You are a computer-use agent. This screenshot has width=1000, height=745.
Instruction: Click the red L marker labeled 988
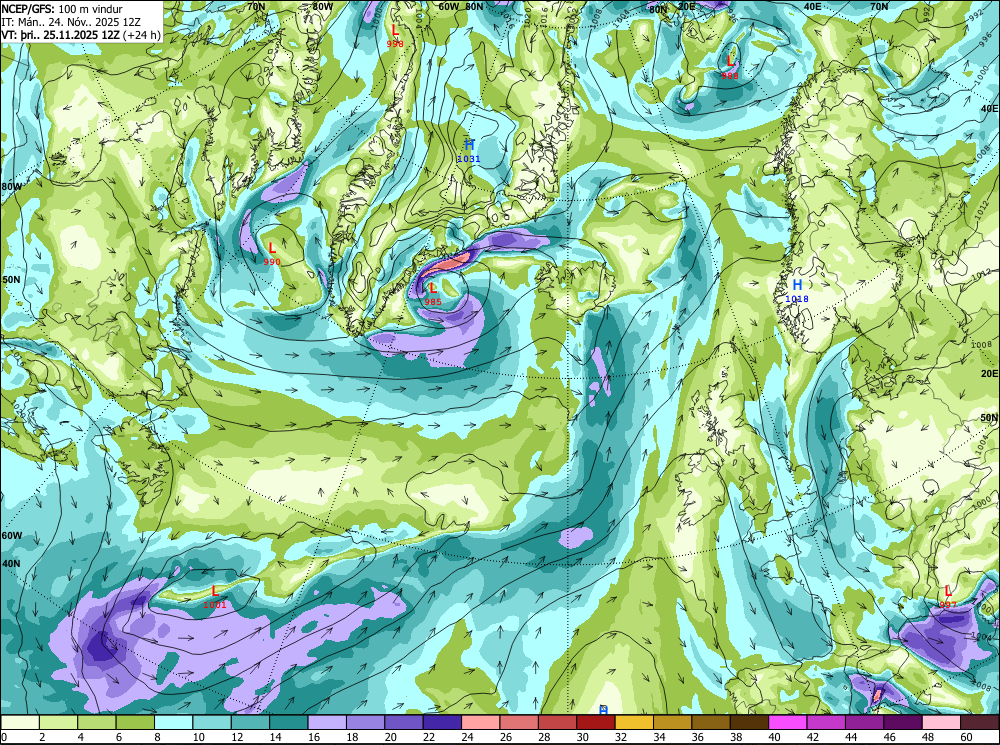click(730, 61)
